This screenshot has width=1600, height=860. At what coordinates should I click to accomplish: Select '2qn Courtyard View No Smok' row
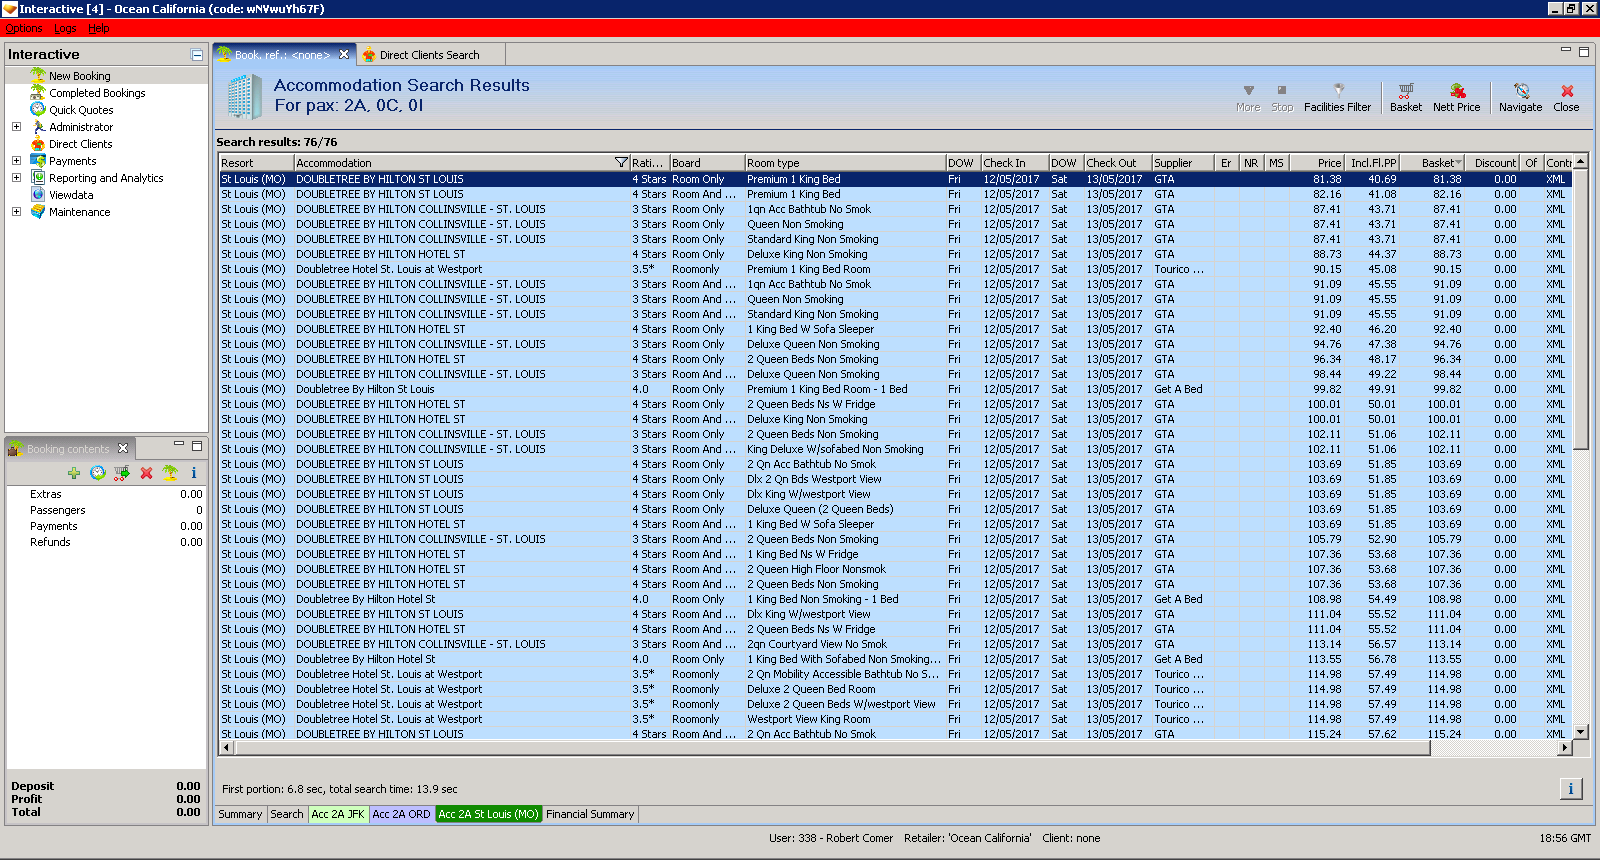pyautogui.click(x=894, y=644)
